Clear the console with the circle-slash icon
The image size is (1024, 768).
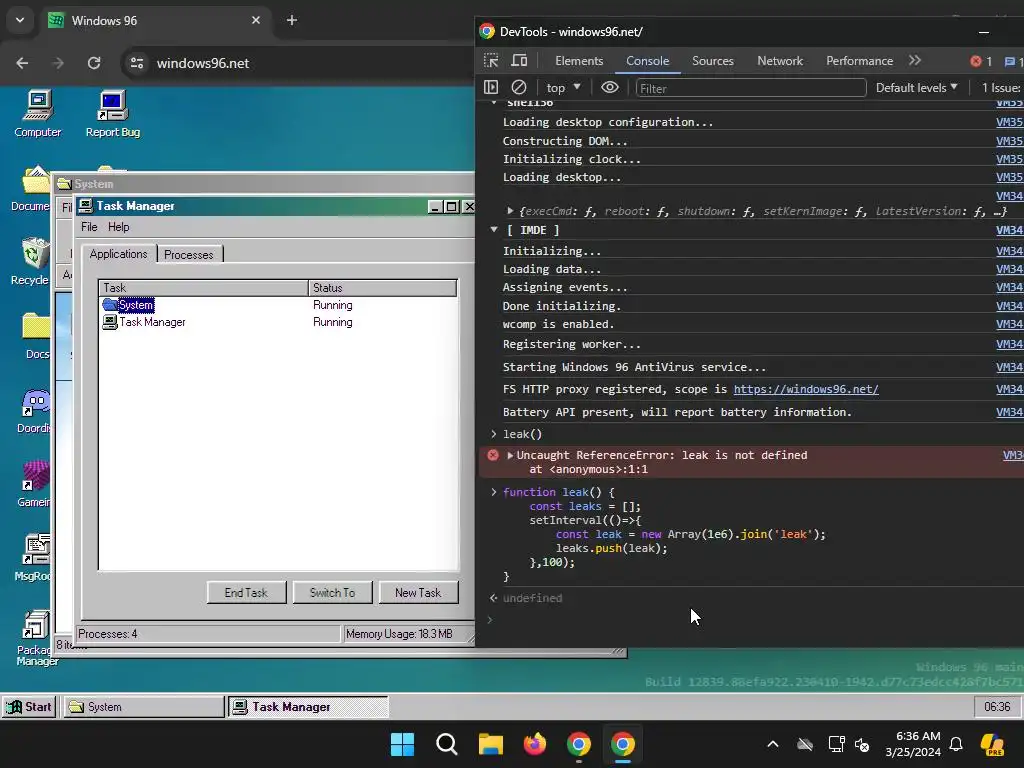coord(519,88)
